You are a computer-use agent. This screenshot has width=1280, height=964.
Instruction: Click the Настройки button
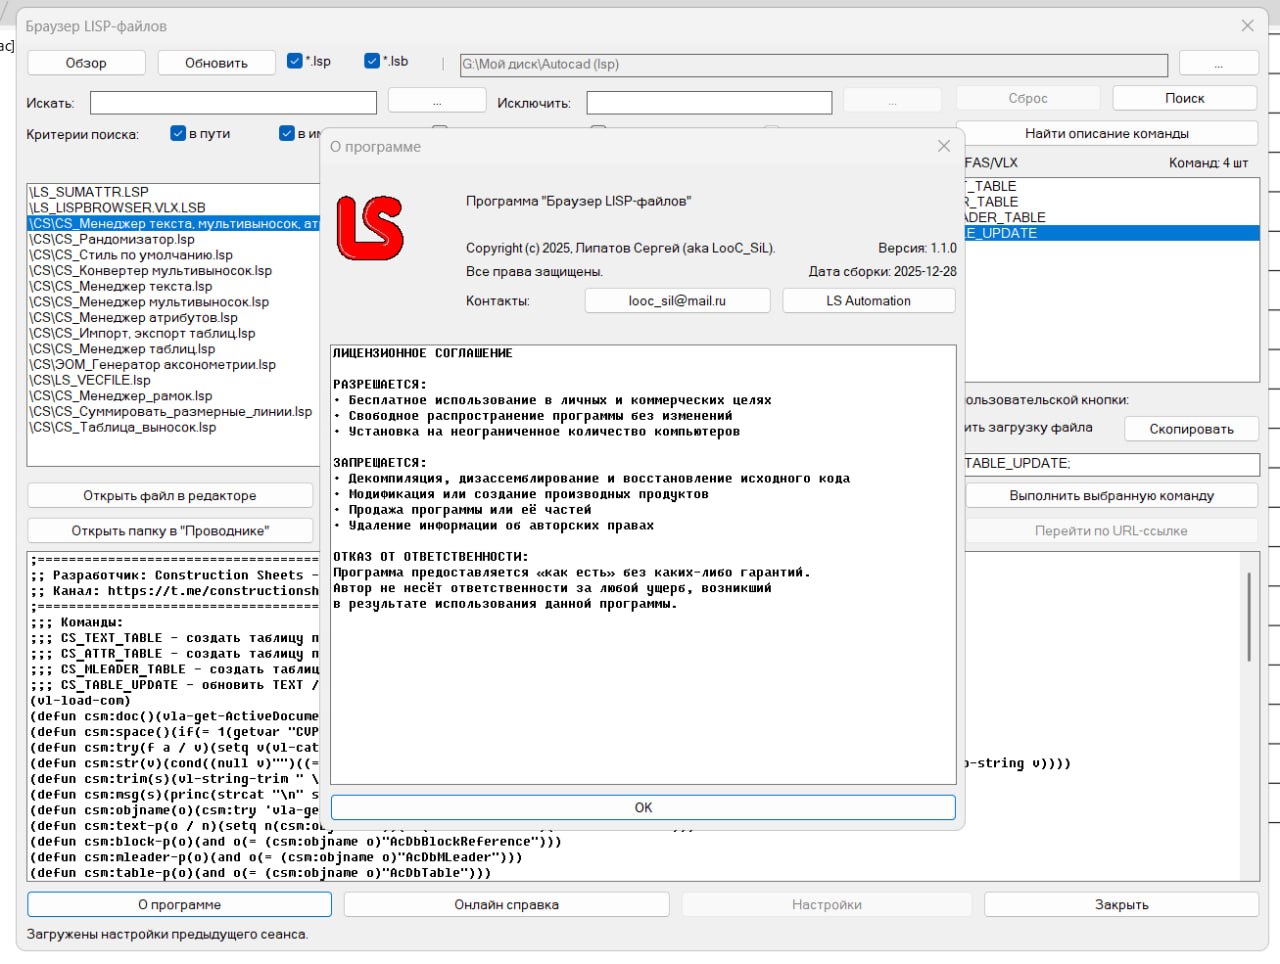[x=827, y=904]
